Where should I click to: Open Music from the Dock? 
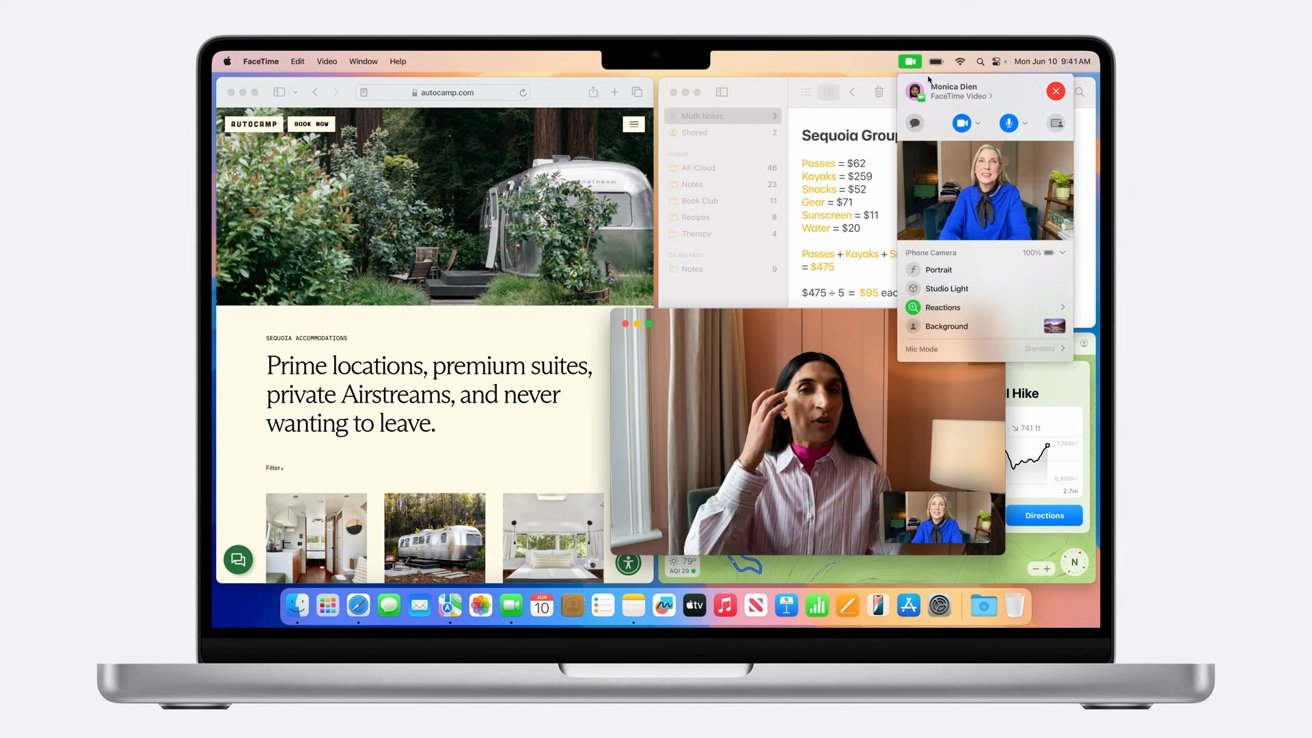(x=725, y=605)
